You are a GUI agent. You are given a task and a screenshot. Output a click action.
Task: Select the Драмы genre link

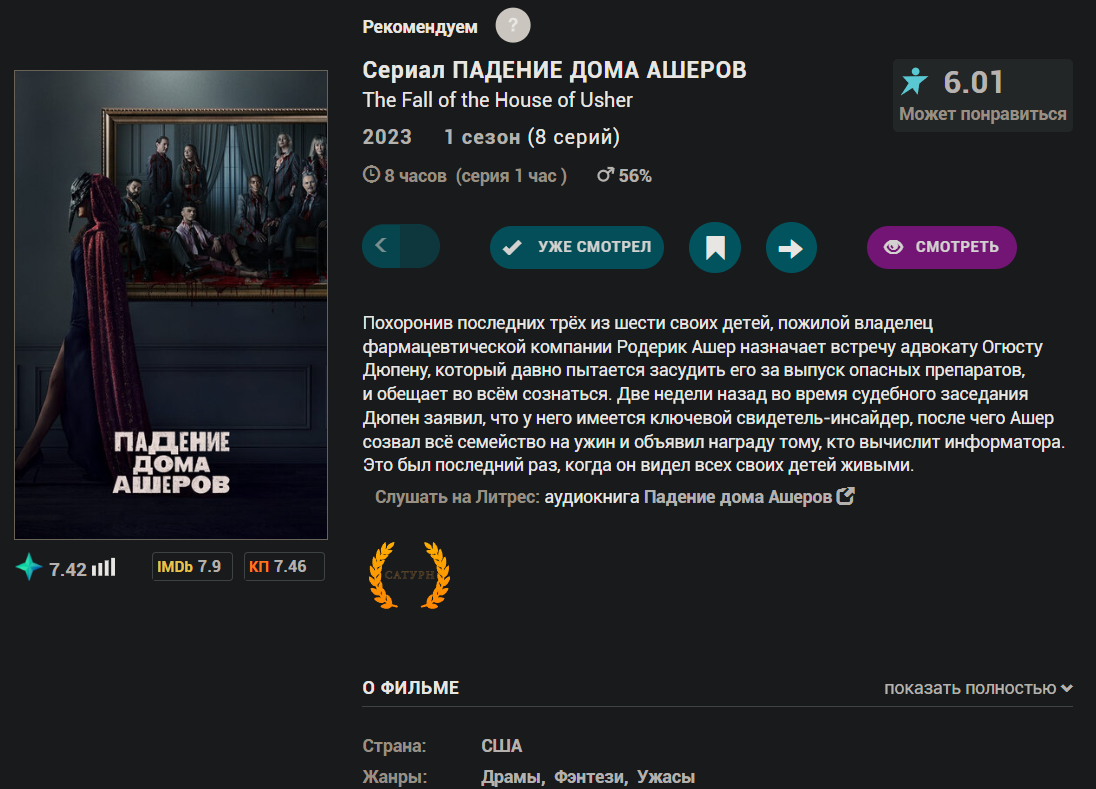click(511, 777)
